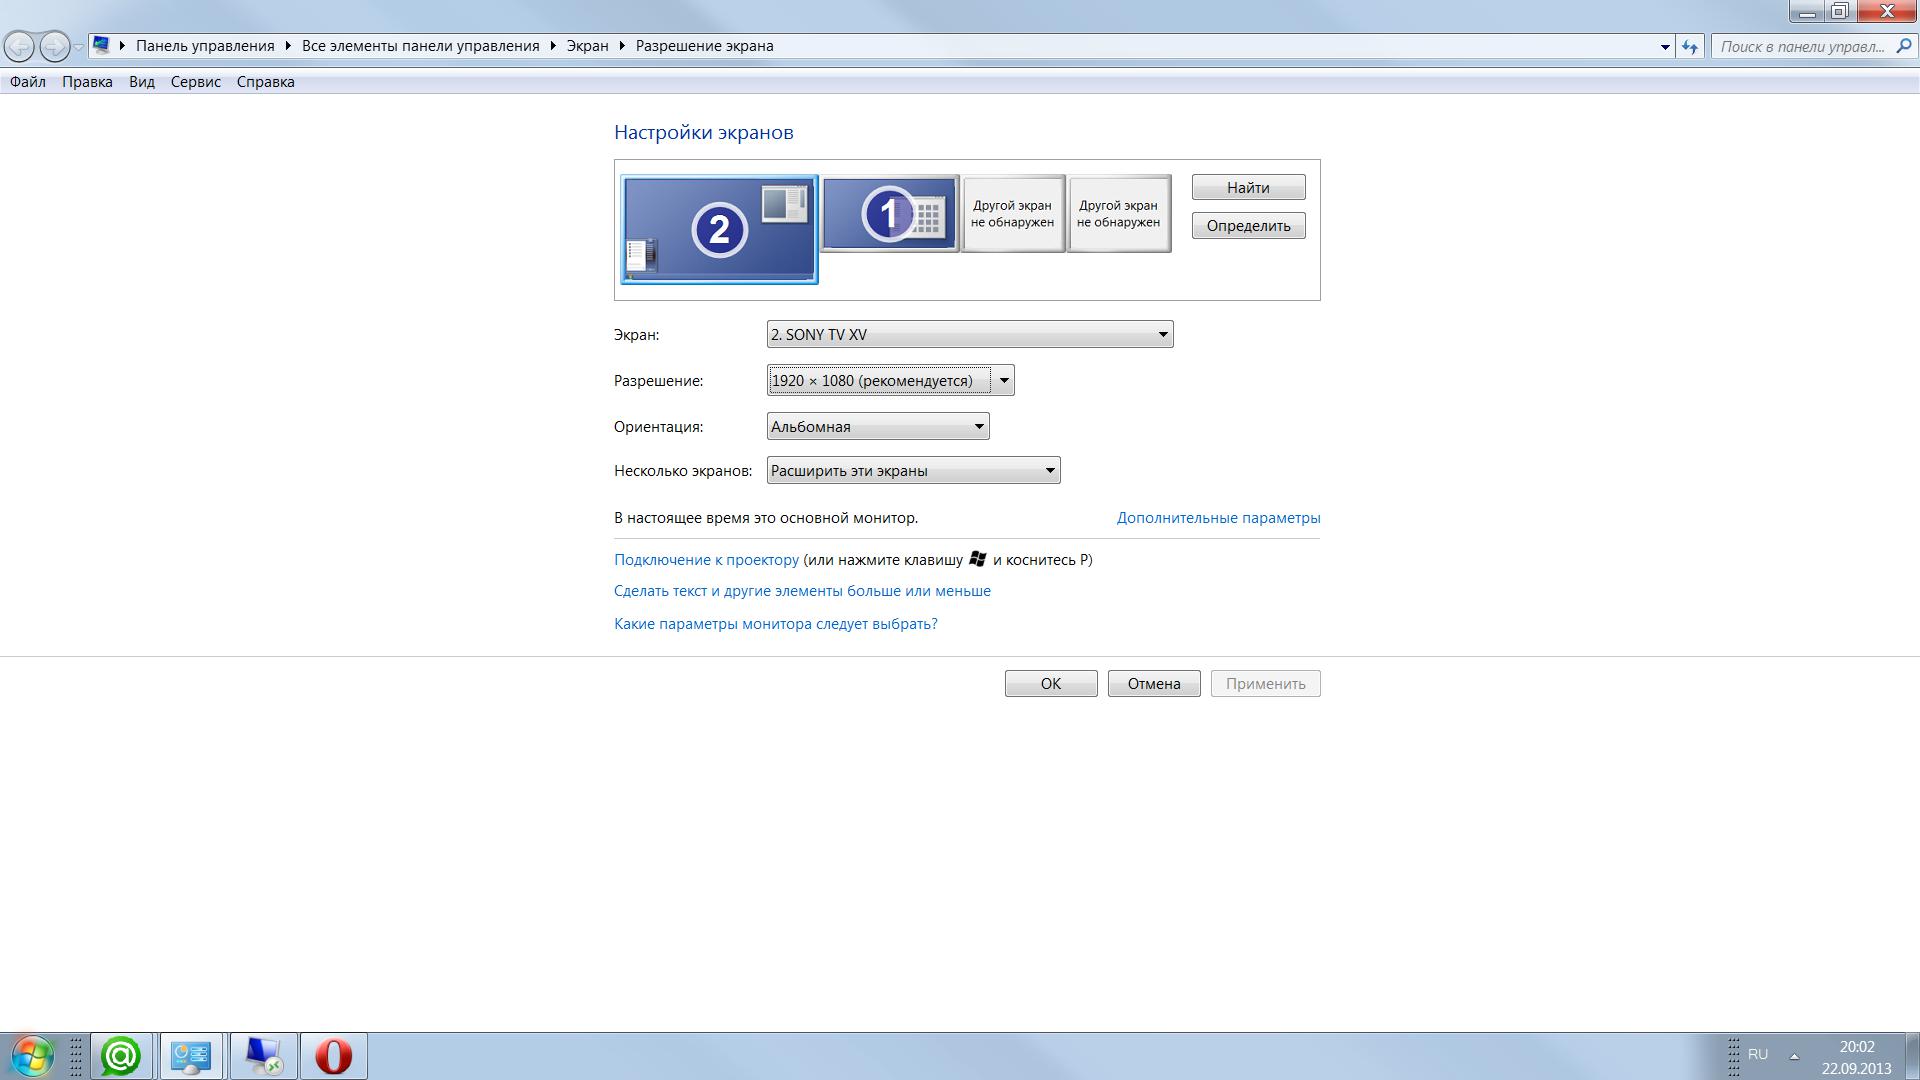Select monitor 1 display thumbnail
Viewport: 1920px width, 1080px height.
coord(889,213)
